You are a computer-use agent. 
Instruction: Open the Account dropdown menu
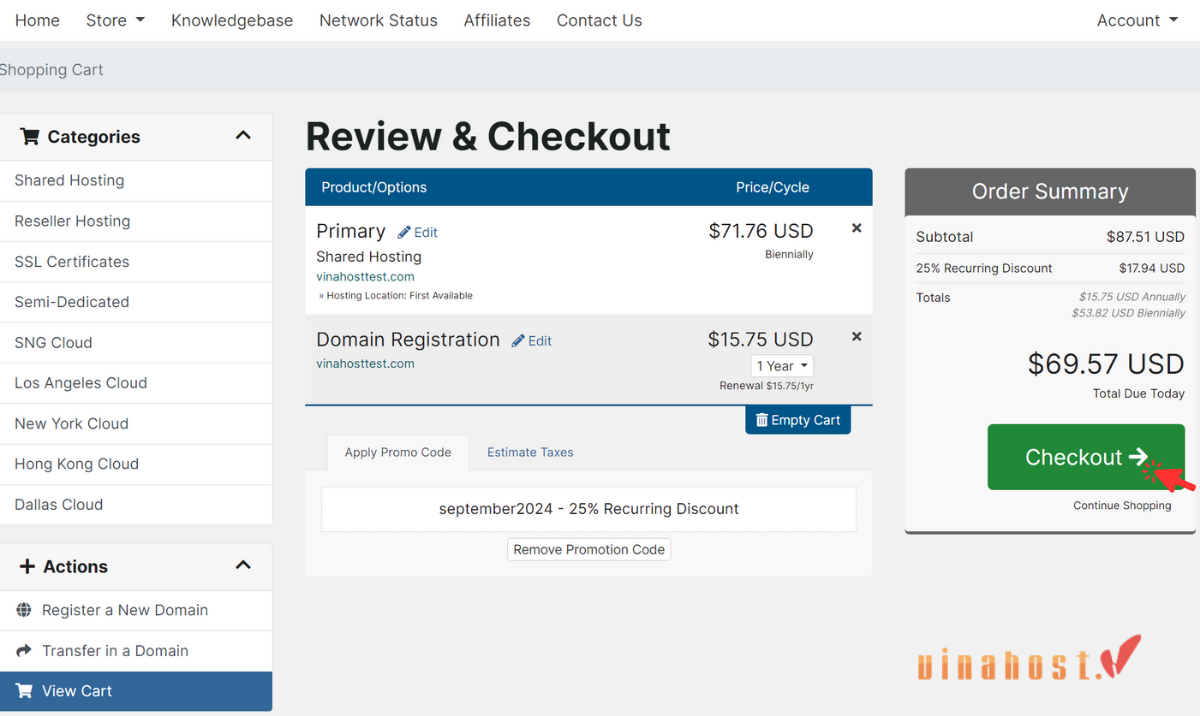coord(1137,20)
